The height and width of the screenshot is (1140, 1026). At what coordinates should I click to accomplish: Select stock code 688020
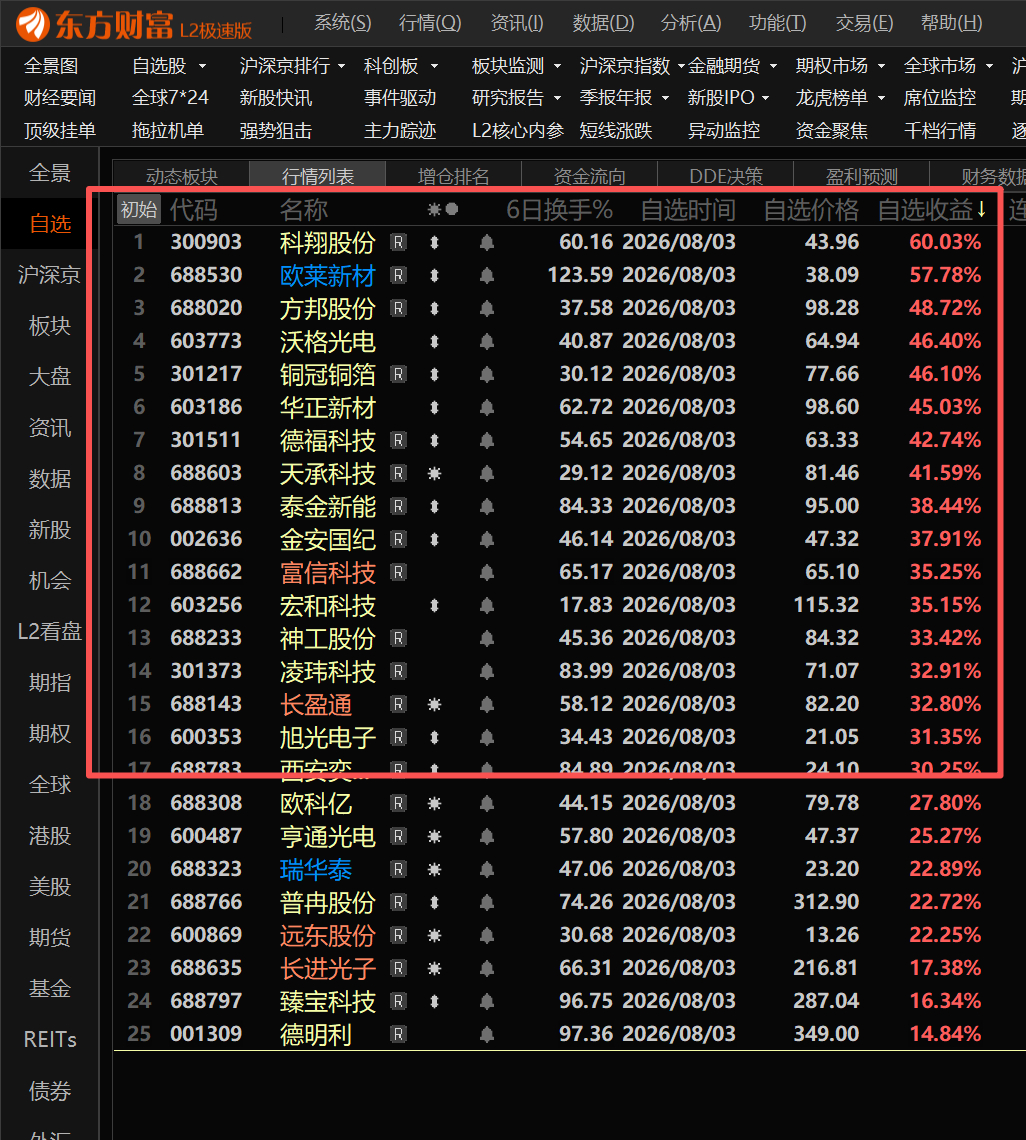coord(206,308)
